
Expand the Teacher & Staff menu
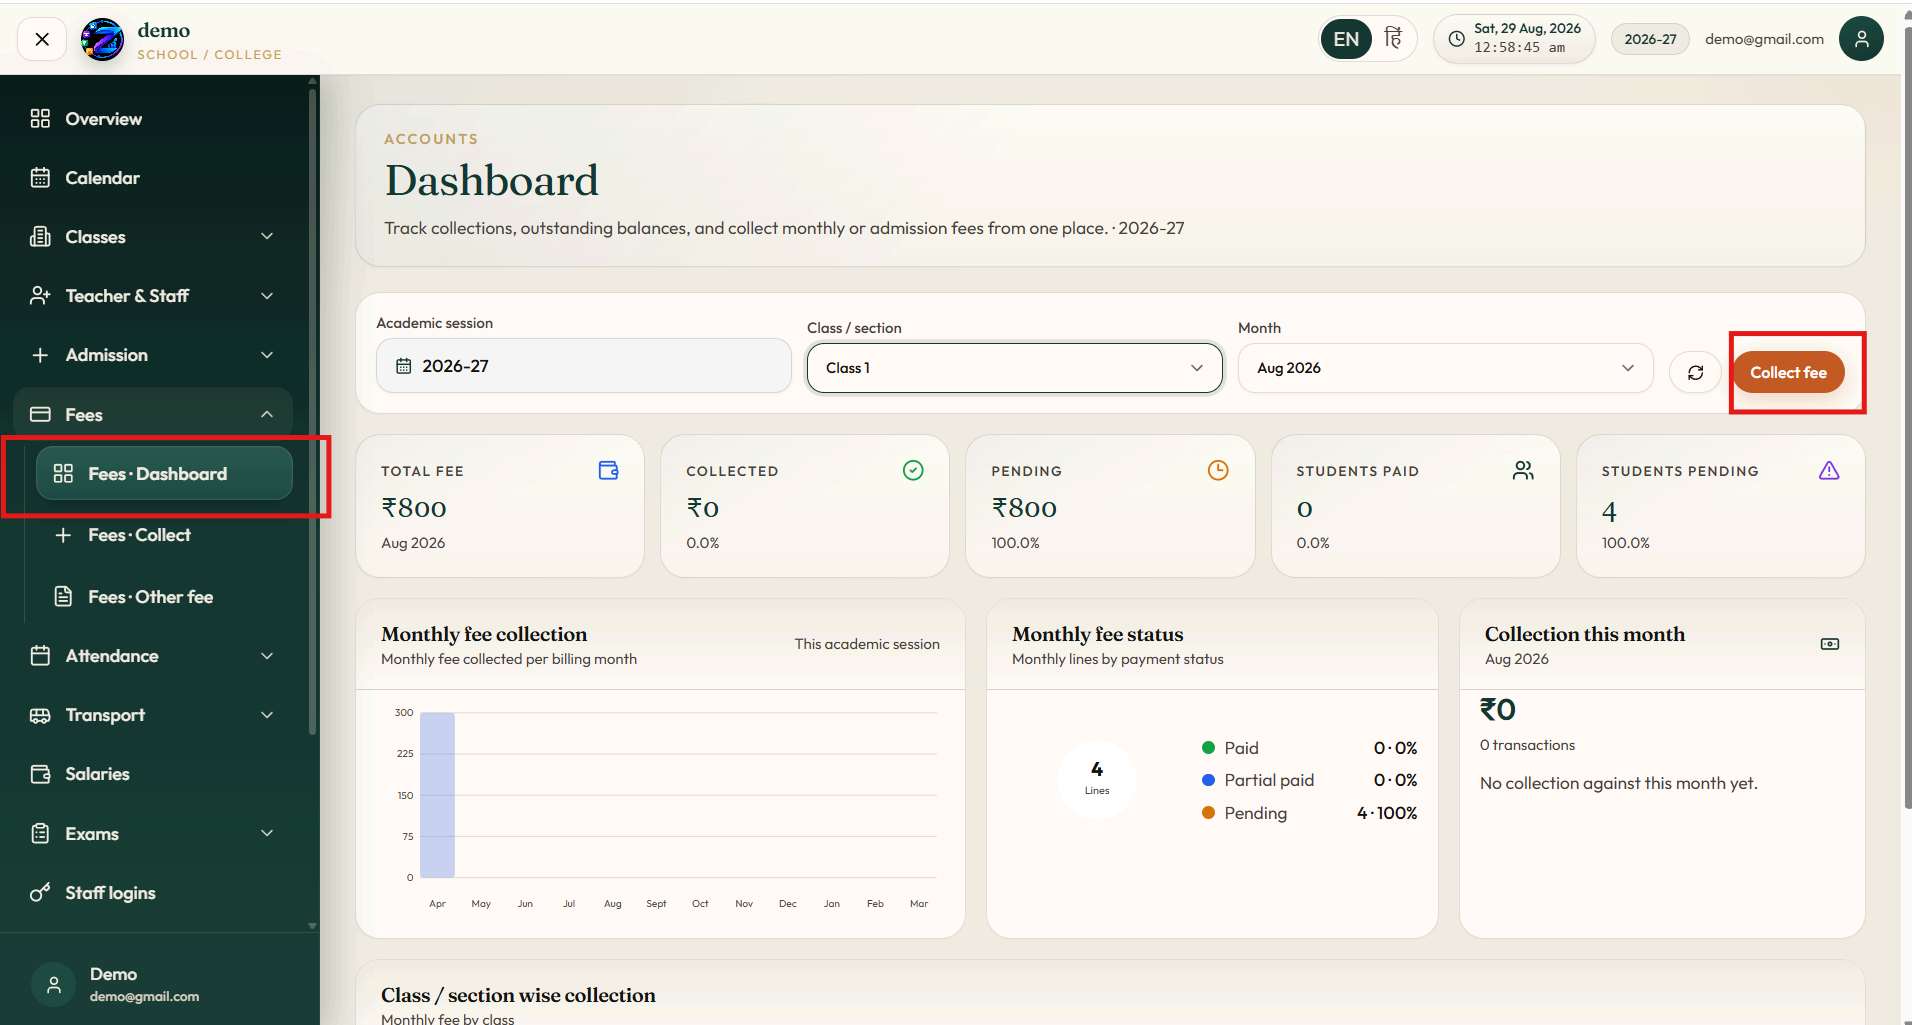click(x=154, y=296)
